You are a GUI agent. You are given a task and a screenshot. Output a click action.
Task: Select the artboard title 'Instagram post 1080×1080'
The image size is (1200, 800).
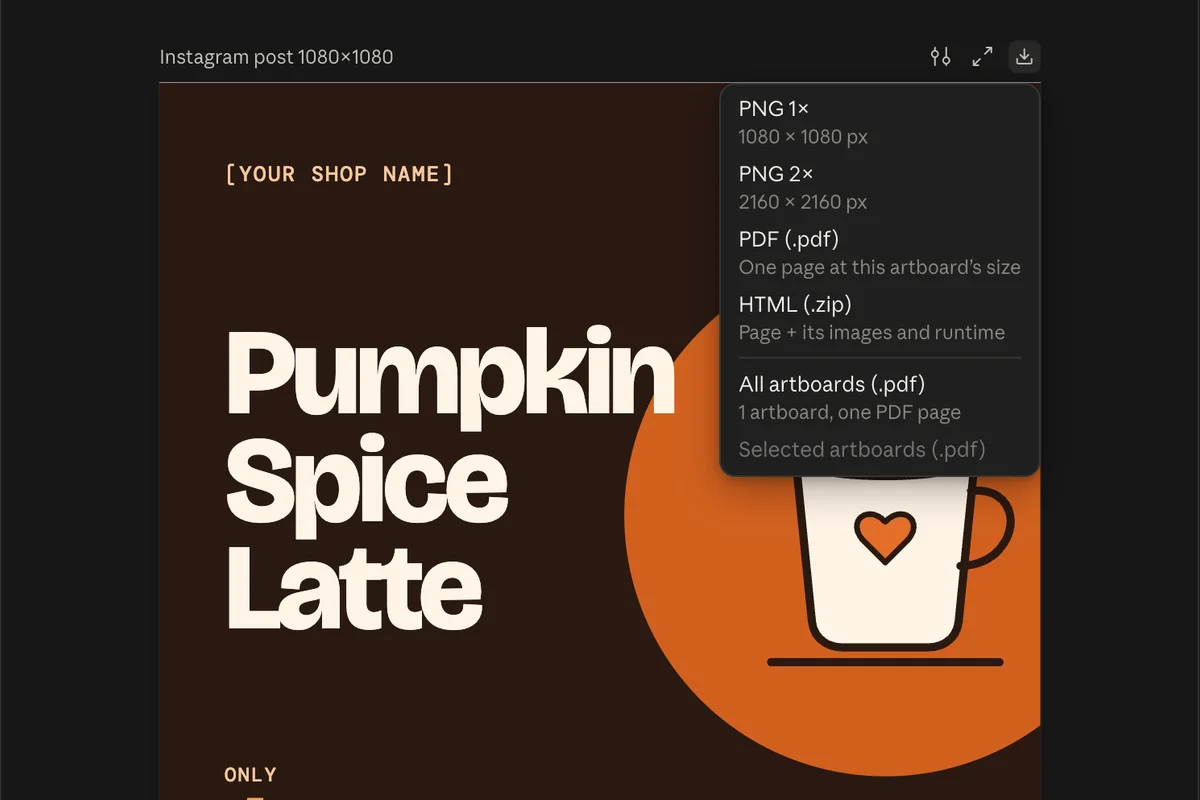point(276,57)
